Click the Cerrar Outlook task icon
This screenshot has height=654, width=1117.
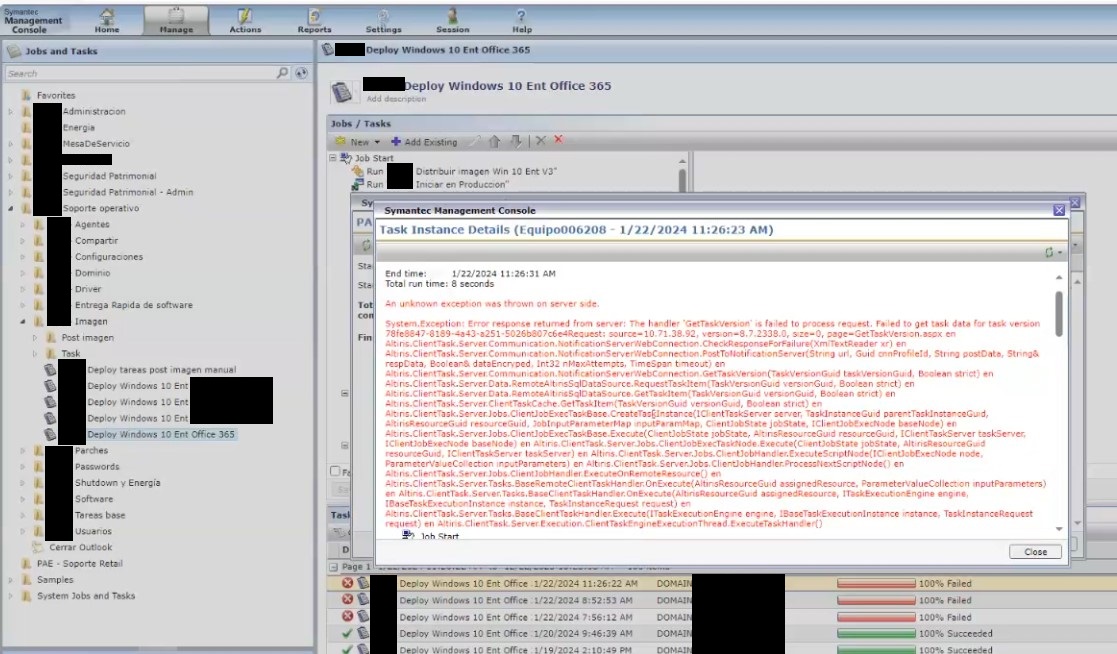pyautogui.click(x=38, y=547)
